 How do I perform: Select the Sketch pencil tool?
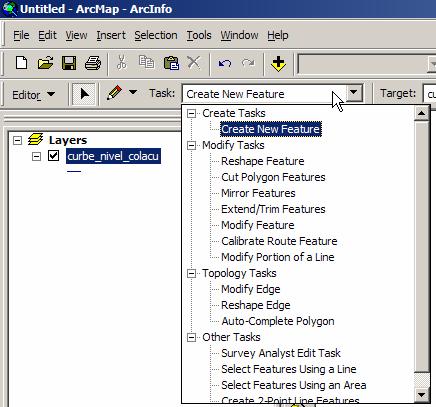pyautogui.click(x=114, y=93)
